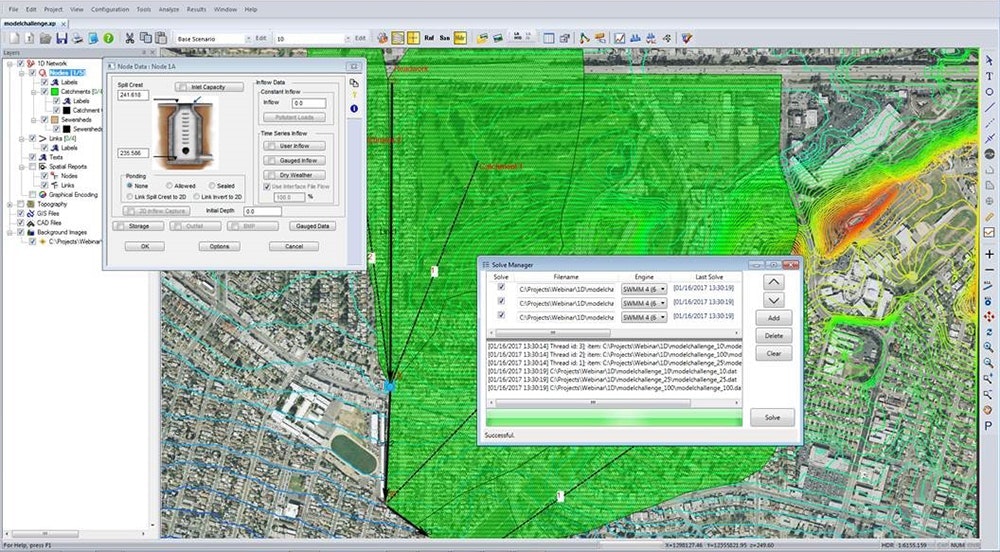The width and height of the screenshot is (1000, 552).
Task: Select the pointer arrow tool in right toolbar
Action: [x=989, y=62]
